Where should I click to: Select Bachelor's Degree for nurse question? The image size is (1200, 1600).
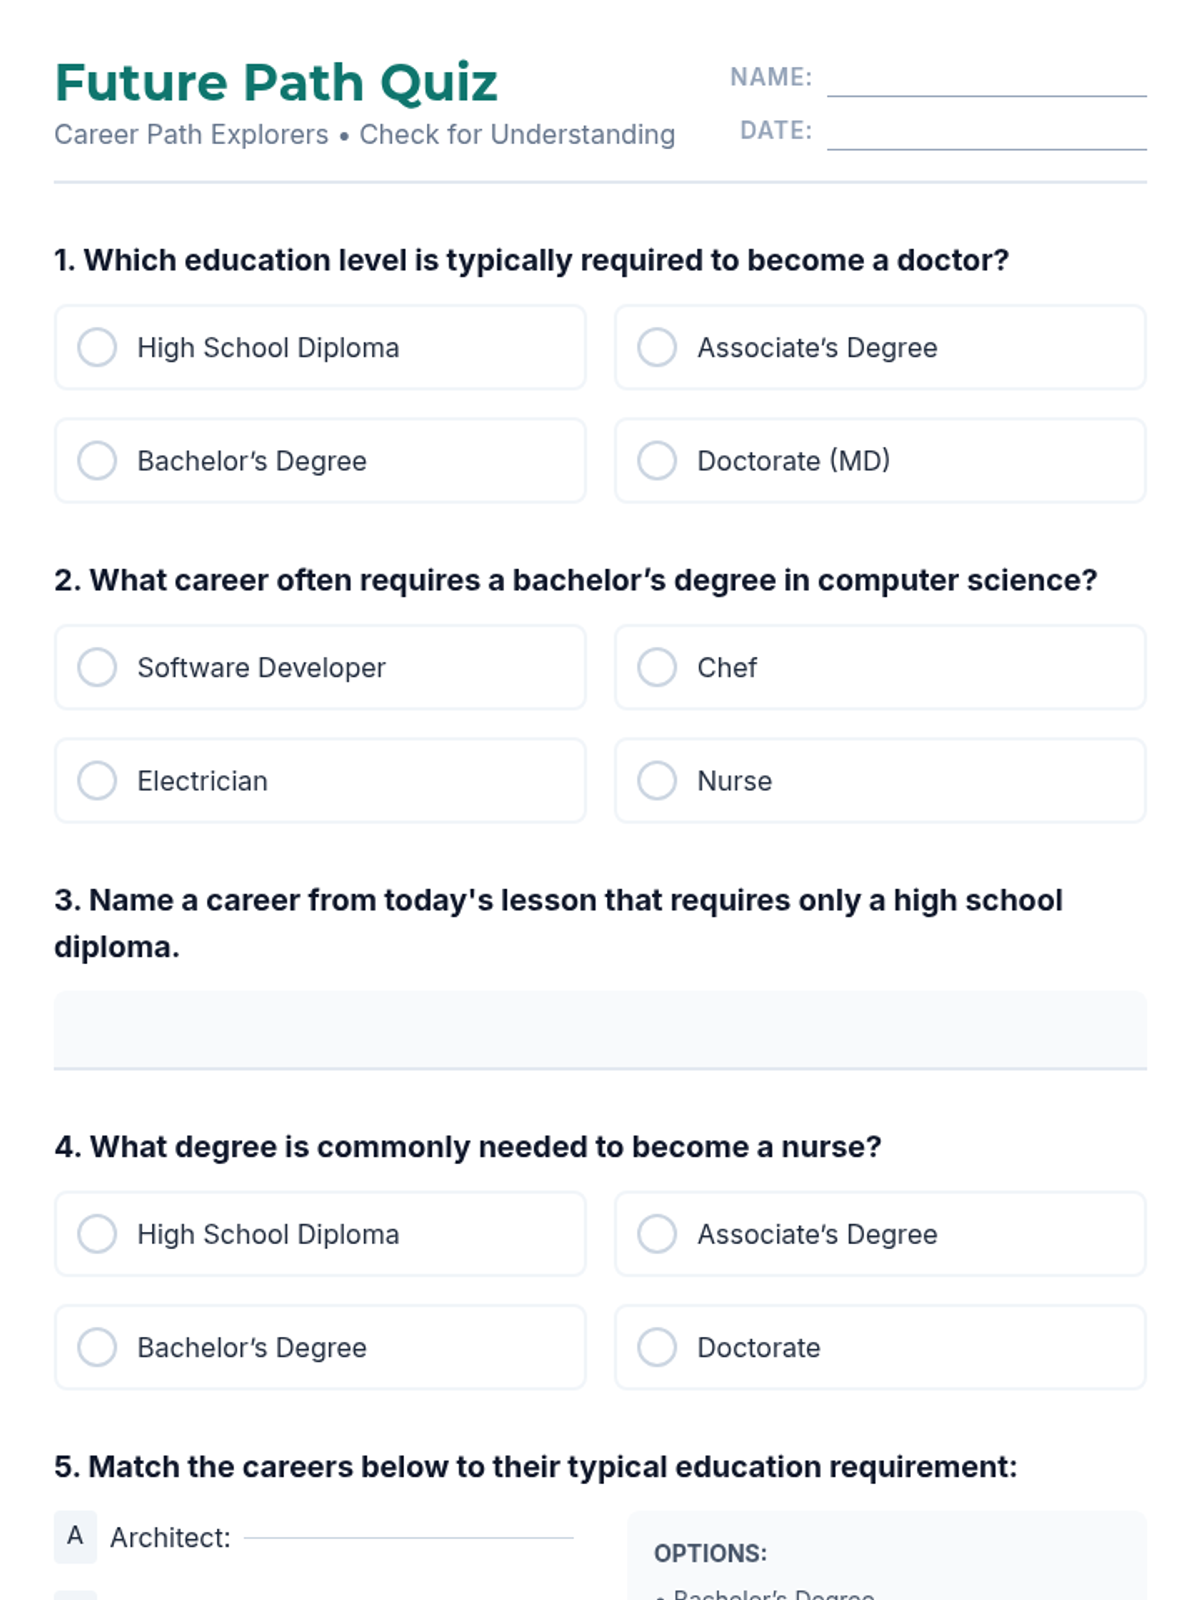[97, 1347]
